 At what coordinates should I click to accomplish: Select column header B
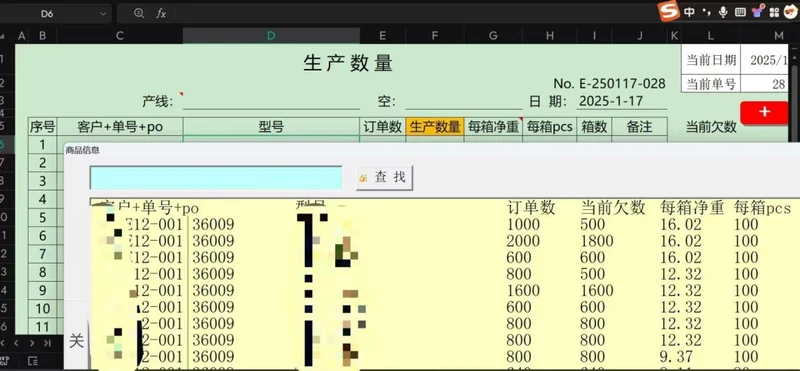42,35
